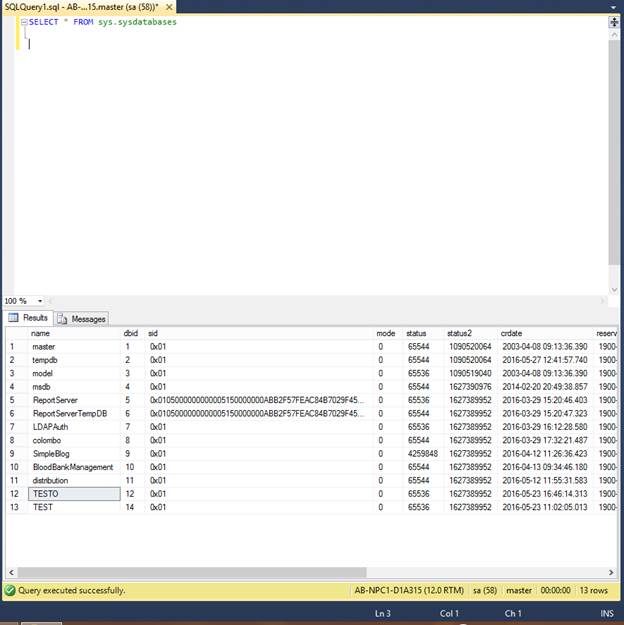Image resolution: width=624 pixels, height=625 pixels.
Task: Select the colombo name cell
Action: (x=75, y=440)
